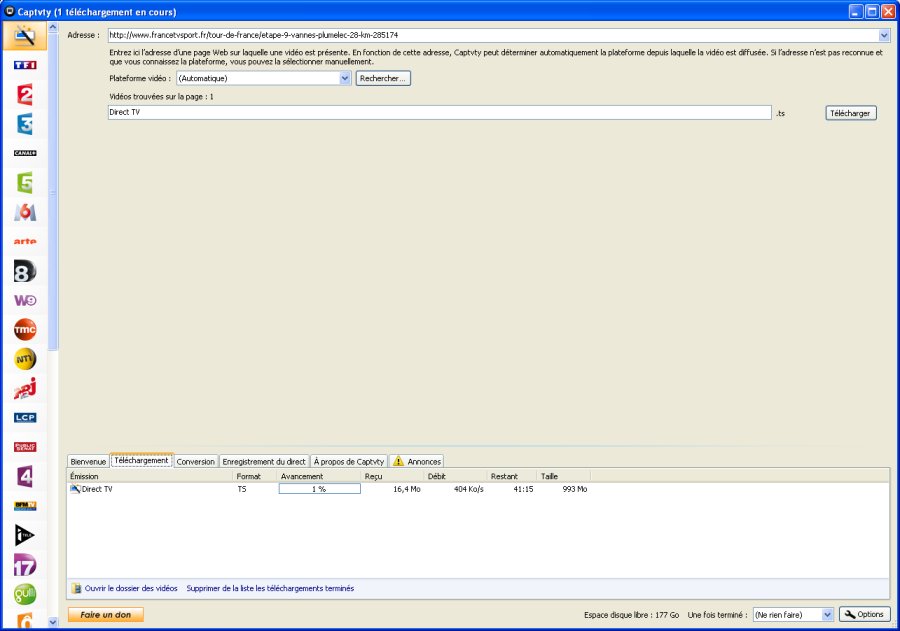Viewport: 900px width, 631px height.
Task: Select the D8 channel
Action: click(25, 270)
